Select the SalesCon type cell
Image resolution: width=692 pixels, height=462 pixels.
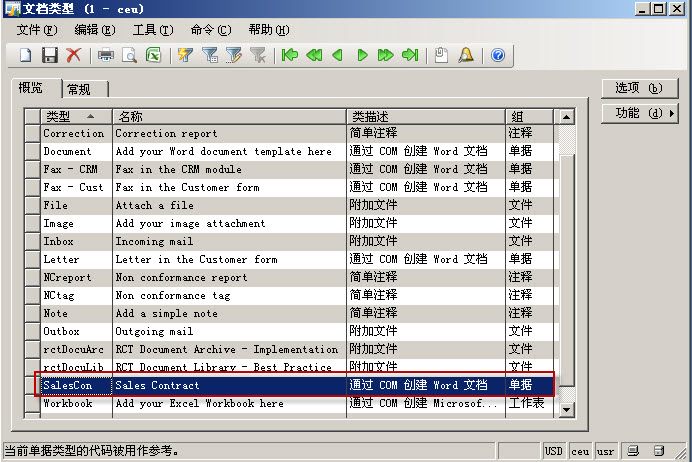pos(76,385)
